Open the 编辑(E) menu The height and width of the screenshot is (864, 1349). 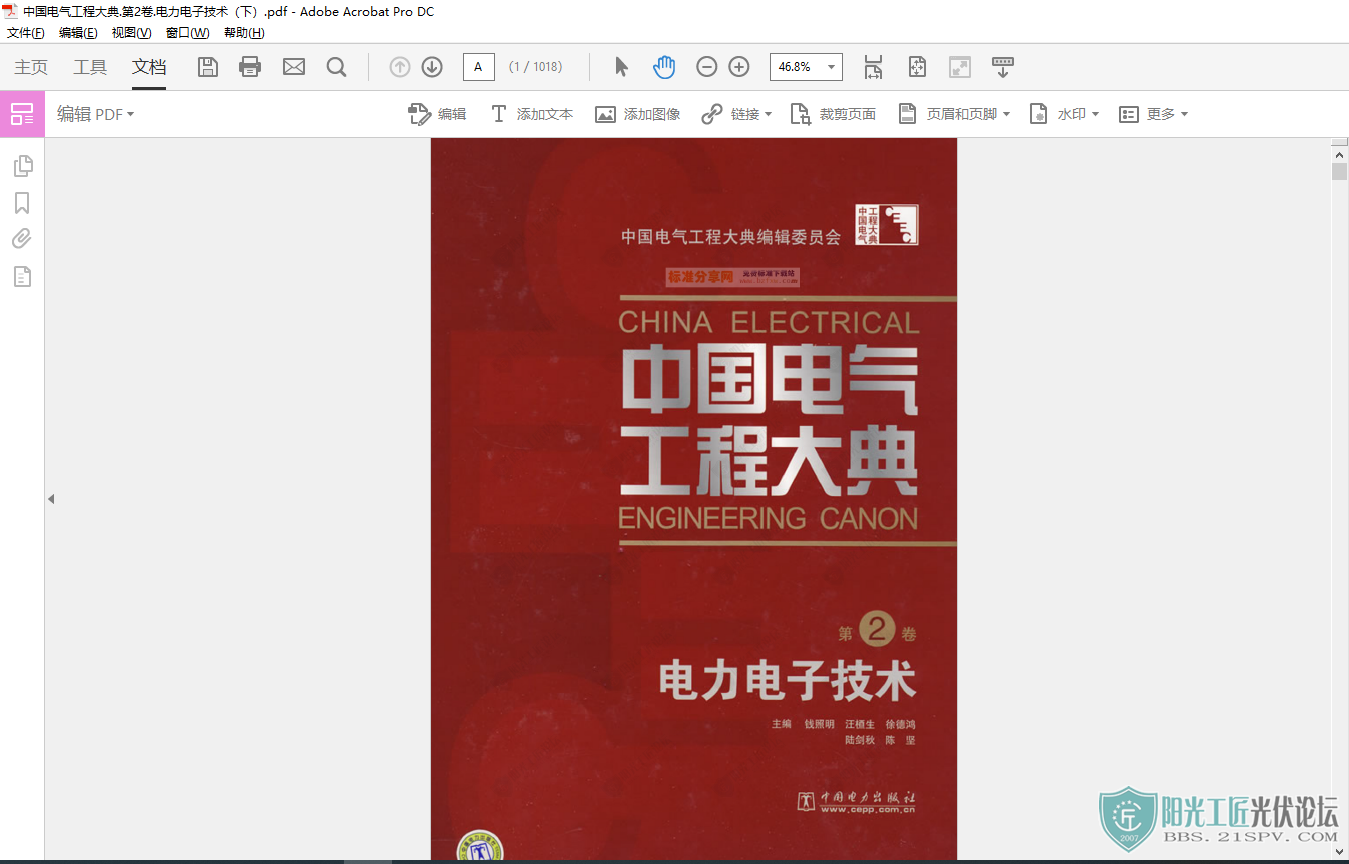(78, 33)
